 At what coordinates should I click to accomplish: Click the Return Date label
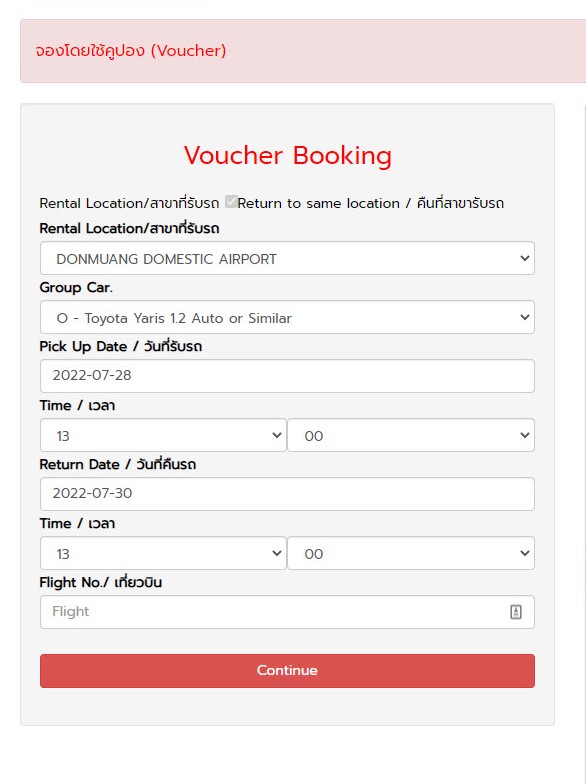tap(118, 464)
